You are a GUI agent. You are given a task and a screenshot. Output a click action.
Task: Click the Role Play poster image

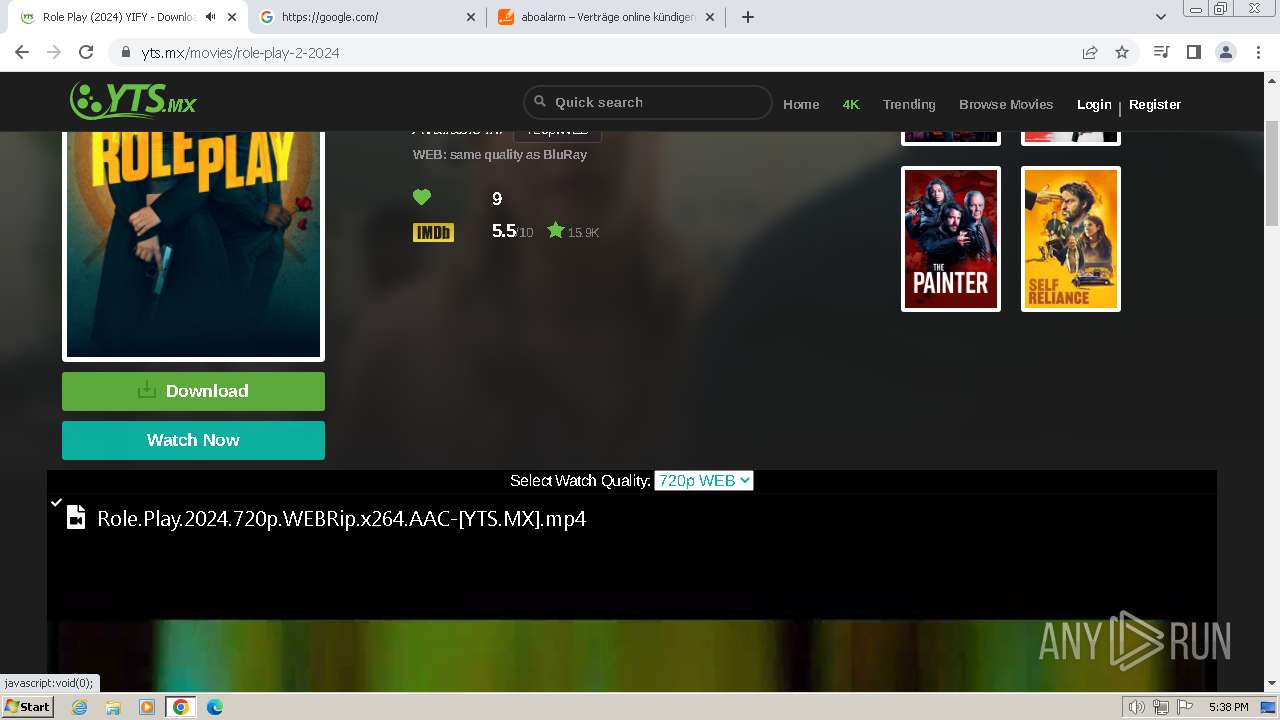click(193, 245)
